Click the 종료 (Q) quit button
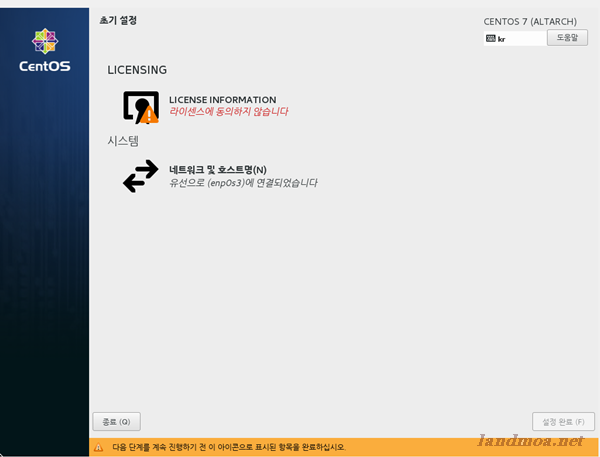Viewport: 600px width, 457px height. [x=116, y=421]
